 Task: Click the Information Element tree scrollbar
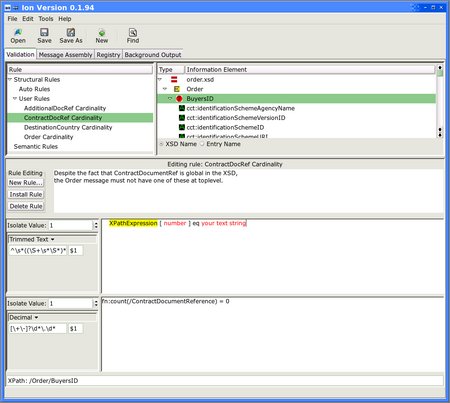440,101
